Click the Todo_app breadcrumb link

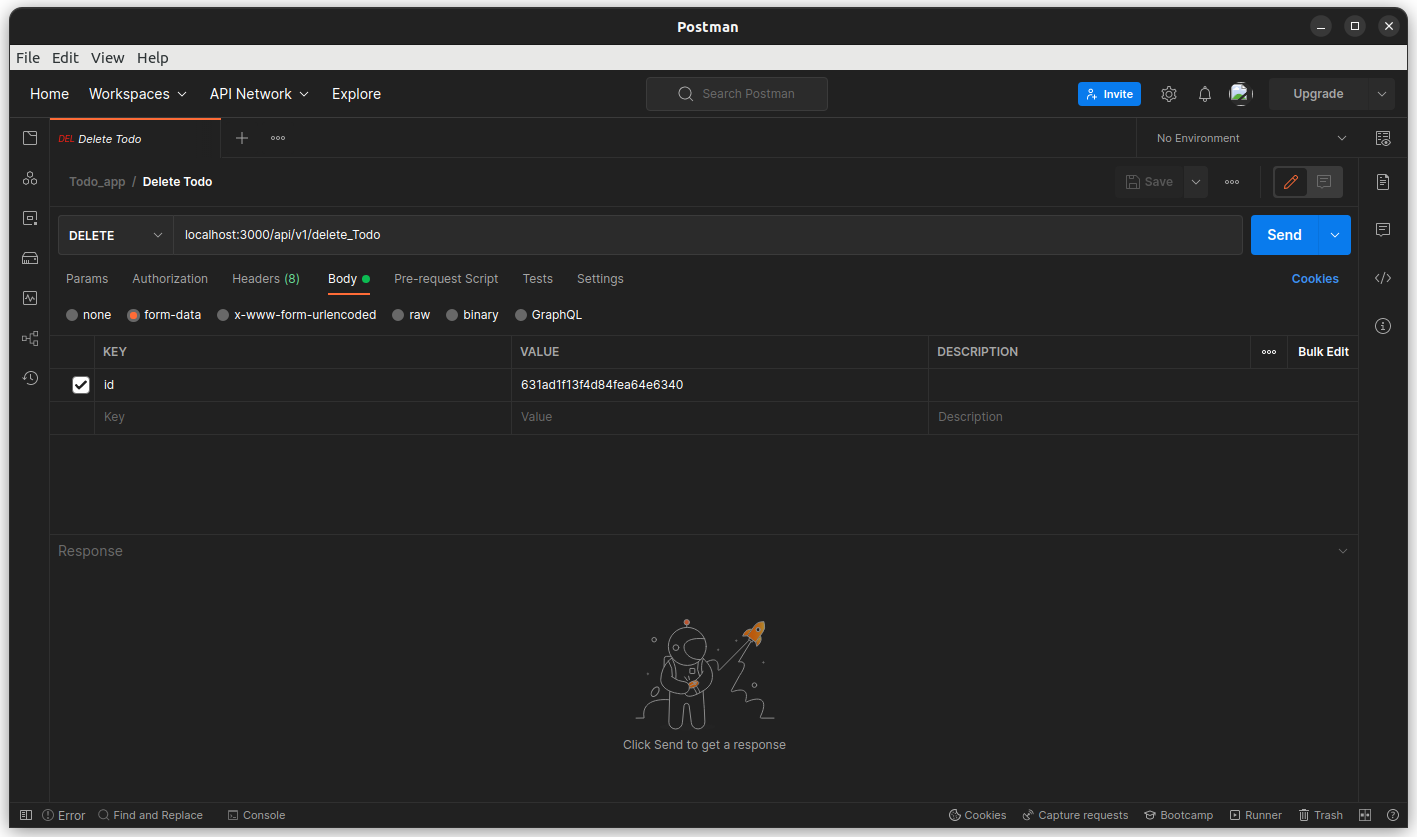[97, 182]
